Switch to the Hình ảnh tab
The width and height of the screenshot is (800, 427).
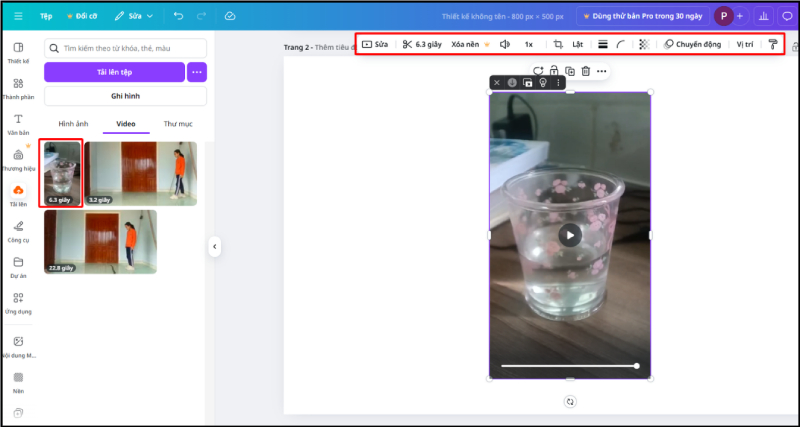[73, 123]
